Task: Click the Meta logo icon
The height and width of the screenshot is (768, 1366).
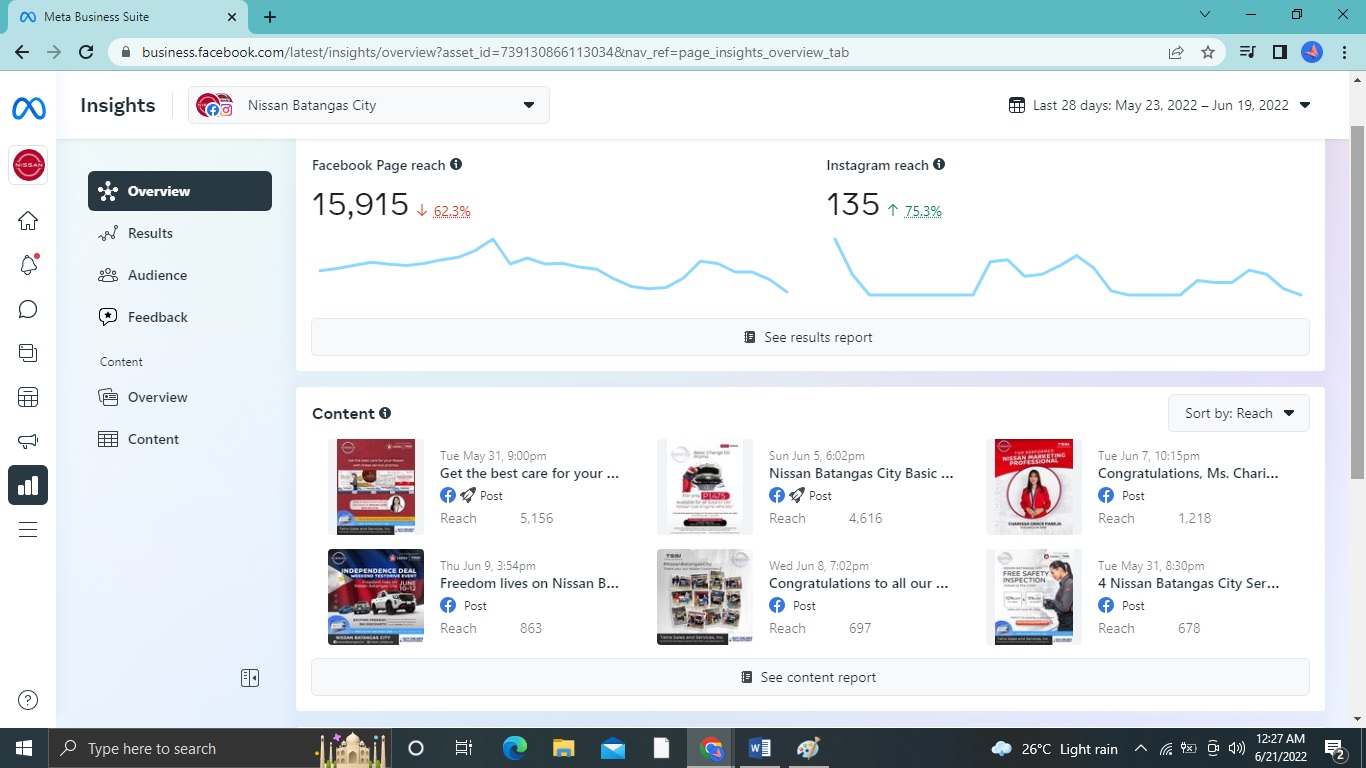Action: pos(28,108)
